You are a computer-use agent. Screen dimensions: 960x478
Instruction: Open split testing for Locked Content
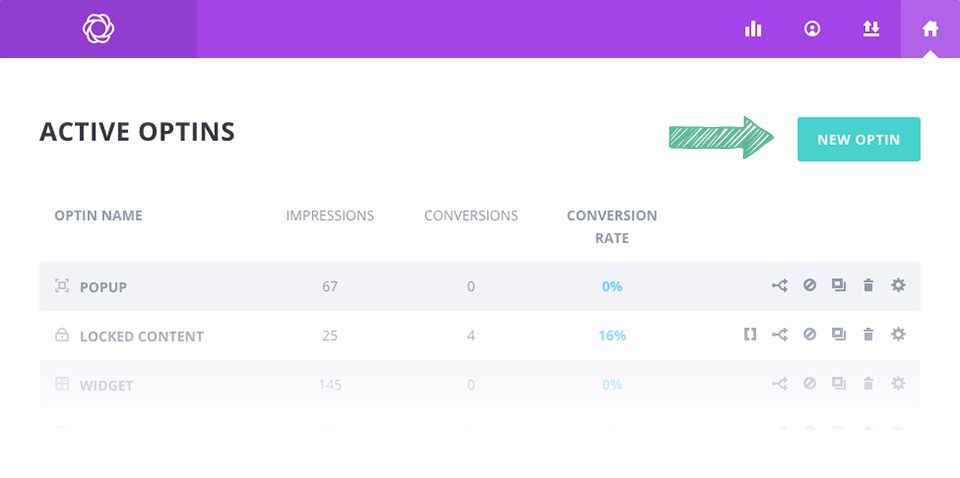(x=780, y=335)
